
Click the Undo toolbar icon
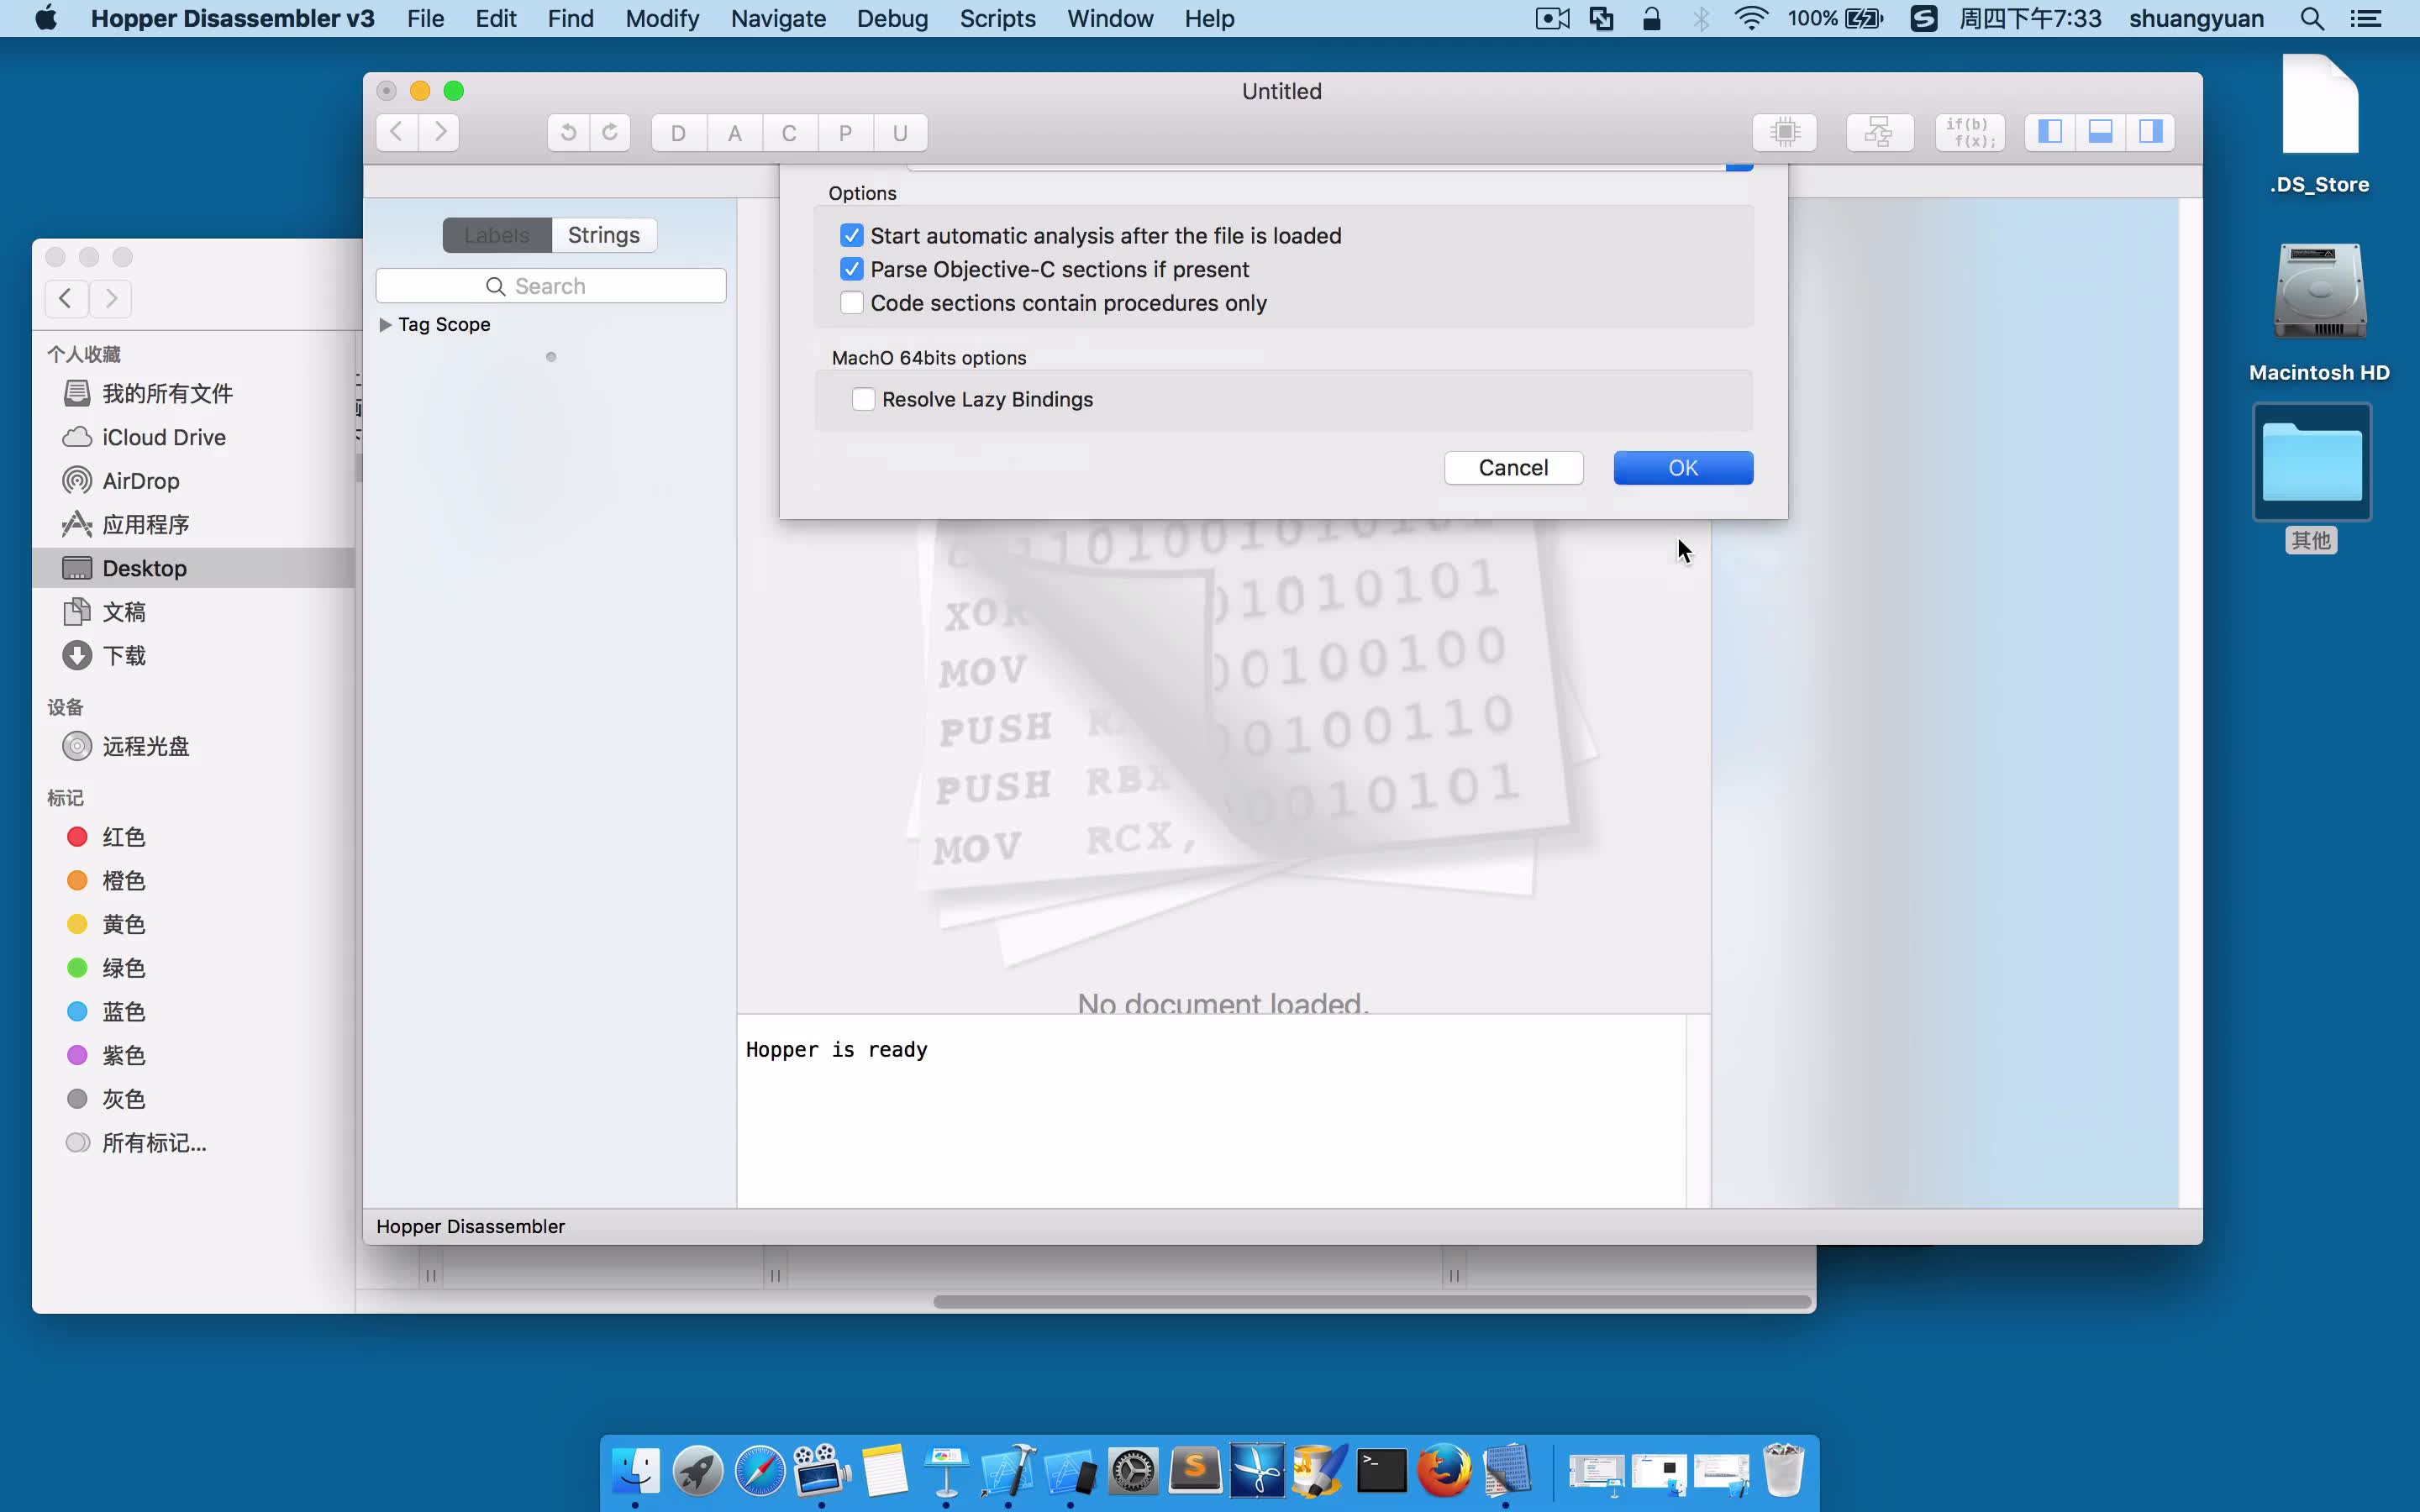tap(565, 133)
